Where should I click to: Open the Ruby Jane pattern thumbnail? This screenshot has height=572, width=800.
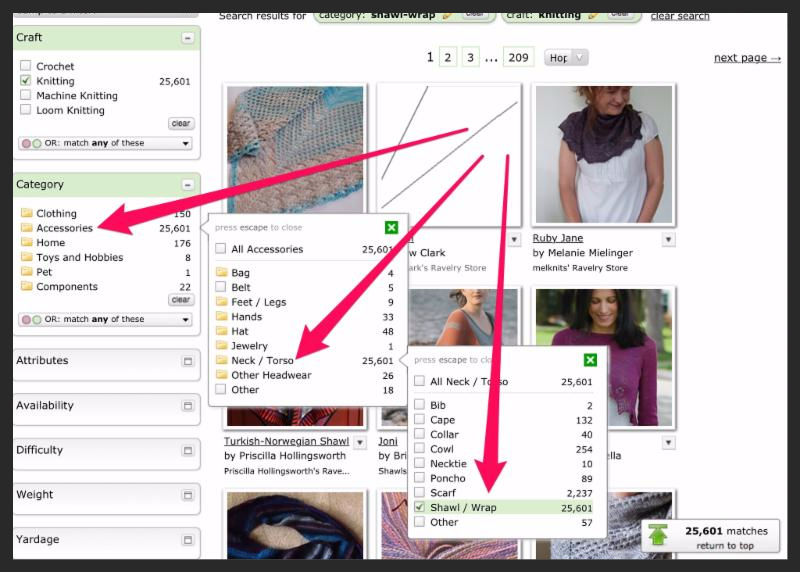coord(603,155)
